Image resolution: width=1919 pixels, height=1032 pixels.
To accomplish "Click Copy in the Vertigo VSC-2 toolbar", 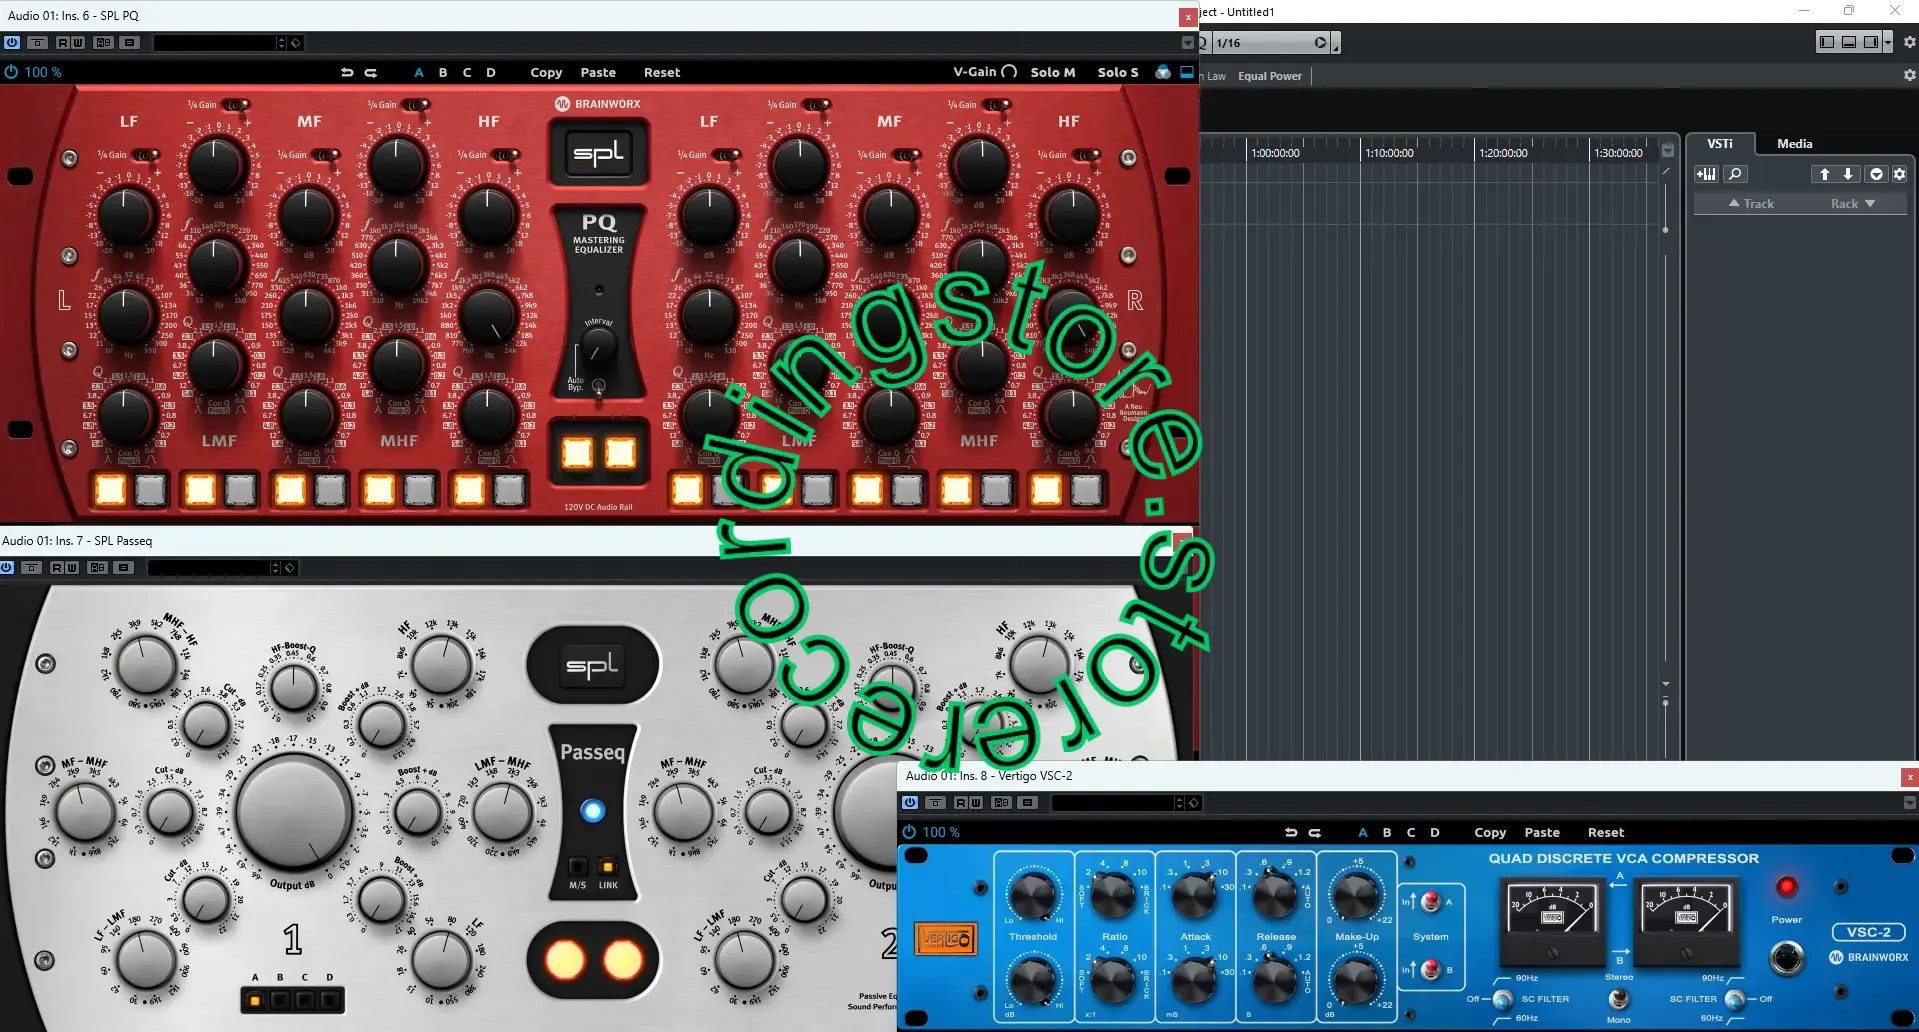I will pyautogui.click(x=1490, y=832).
